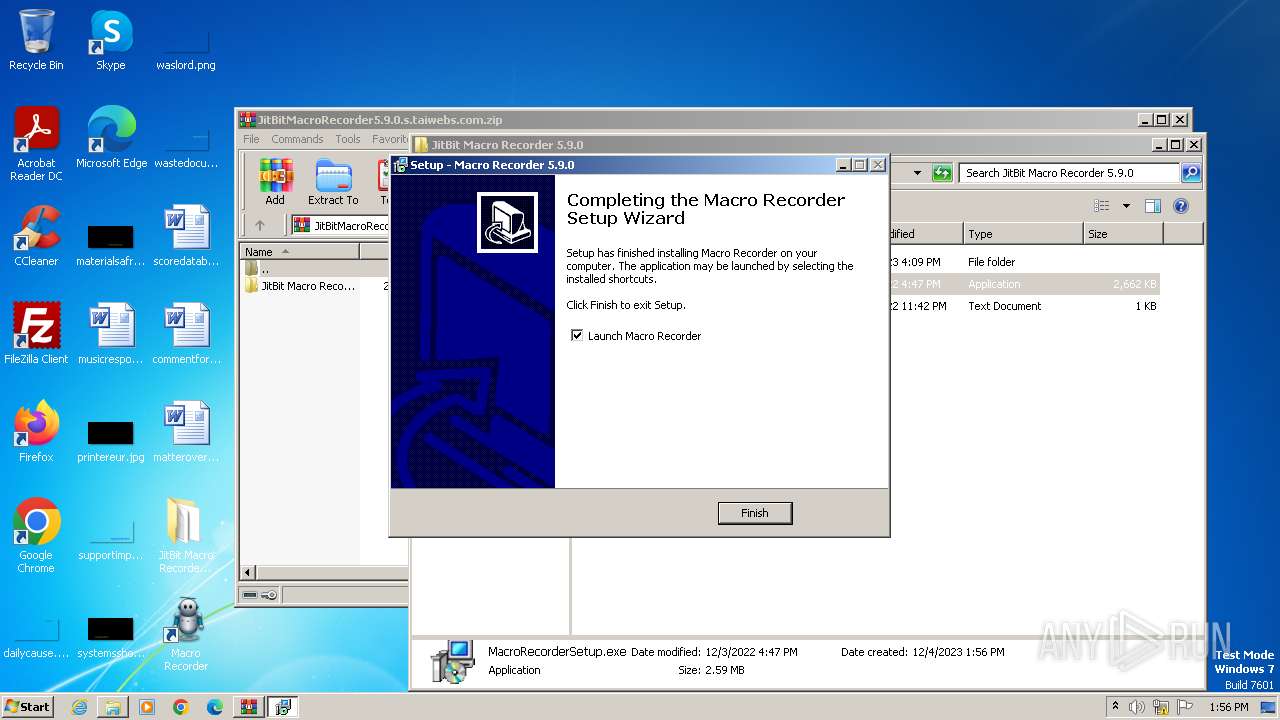Open Recycle Bin desktop icon
1280x720 pixels.
[36, 40]
